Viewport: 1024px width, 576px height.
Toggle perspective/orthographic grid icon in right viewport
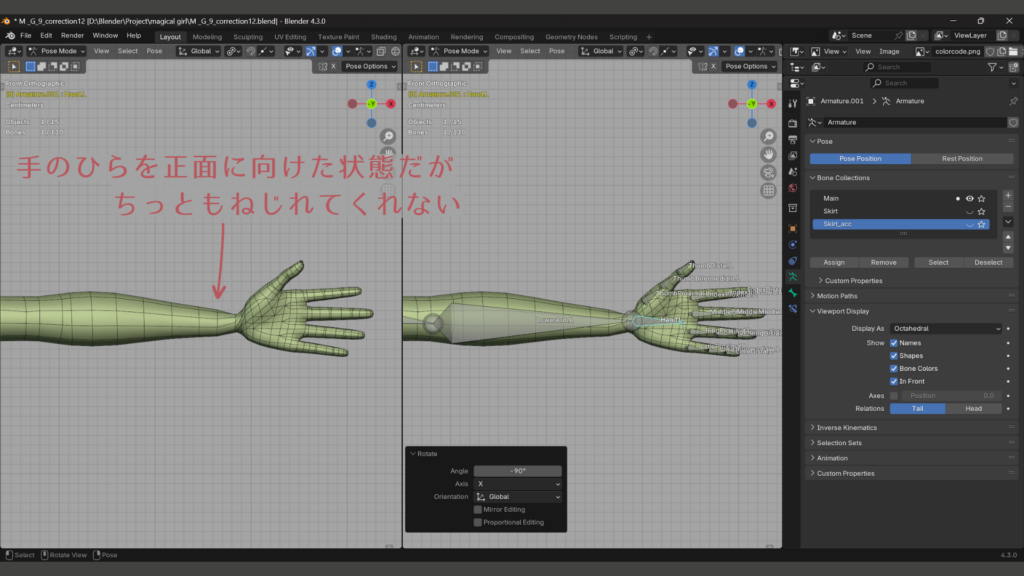tap(768, 190)
